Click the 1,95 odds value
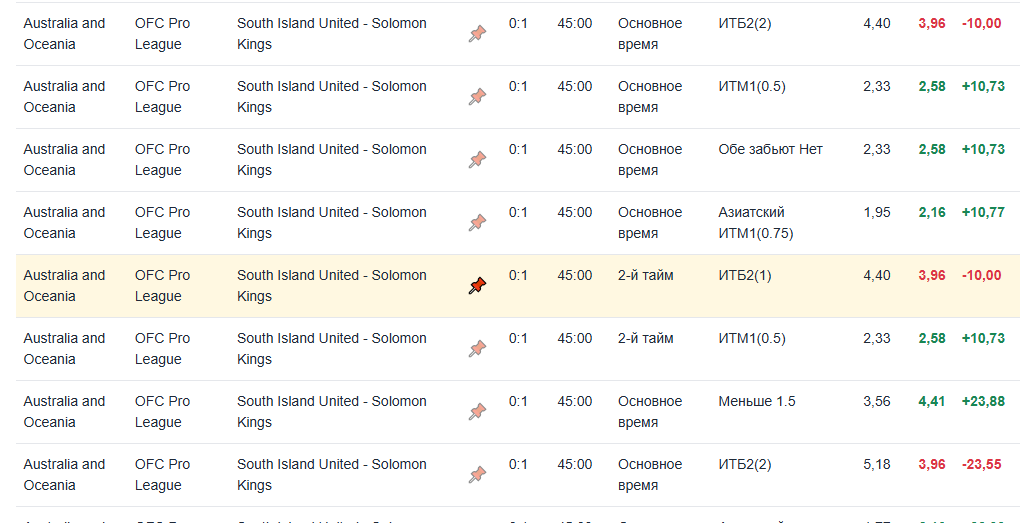This screenshot has height=523, width=1020. point(876,212)
